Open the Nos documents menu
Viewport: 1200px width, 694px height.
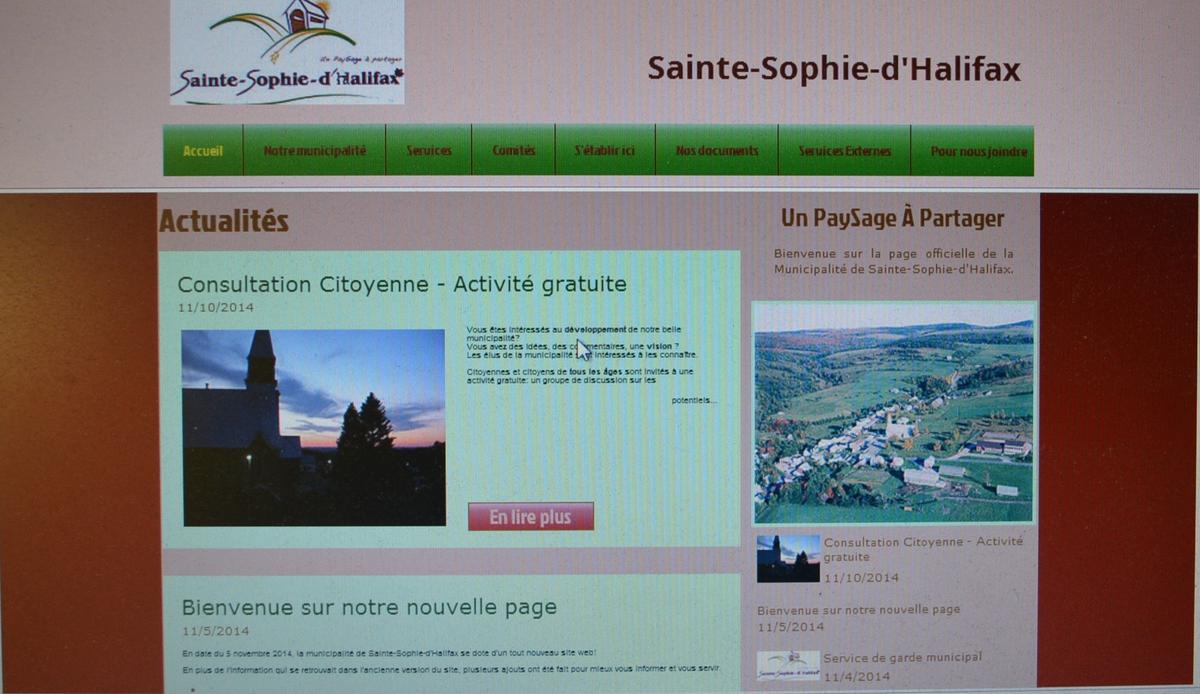[716, 151]
